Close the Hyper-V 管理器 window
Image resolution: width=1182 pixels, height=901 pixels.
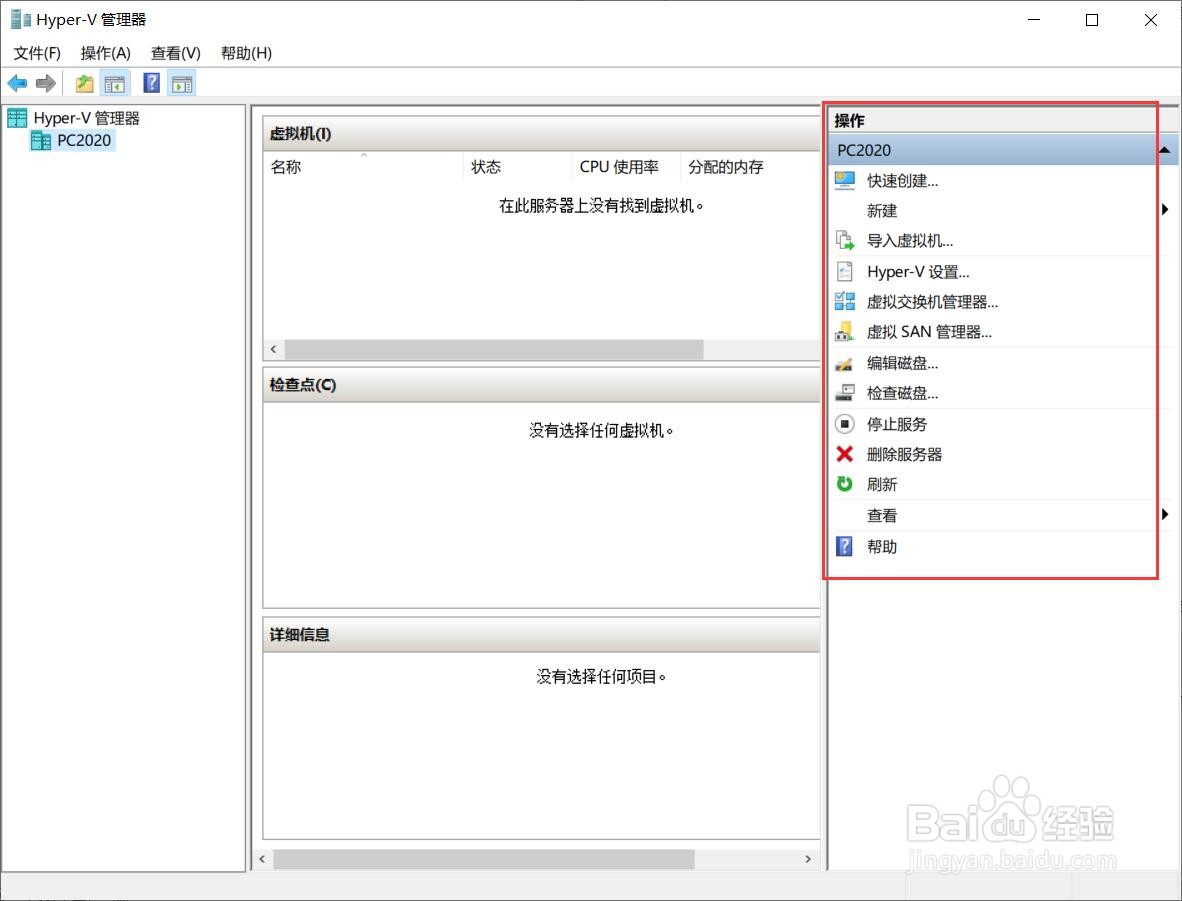[1150, 20]
